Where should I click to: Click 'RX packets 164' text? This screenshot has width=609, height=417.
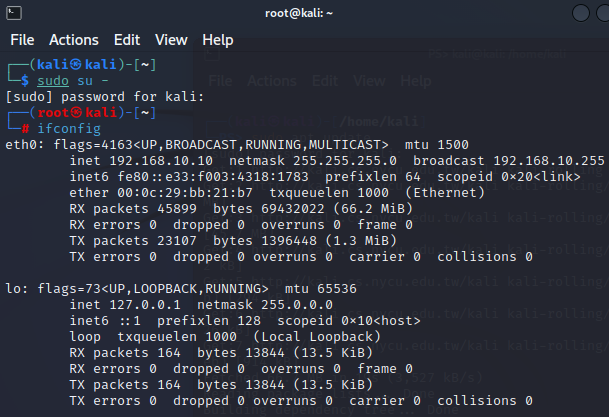[x=125, y=353]
